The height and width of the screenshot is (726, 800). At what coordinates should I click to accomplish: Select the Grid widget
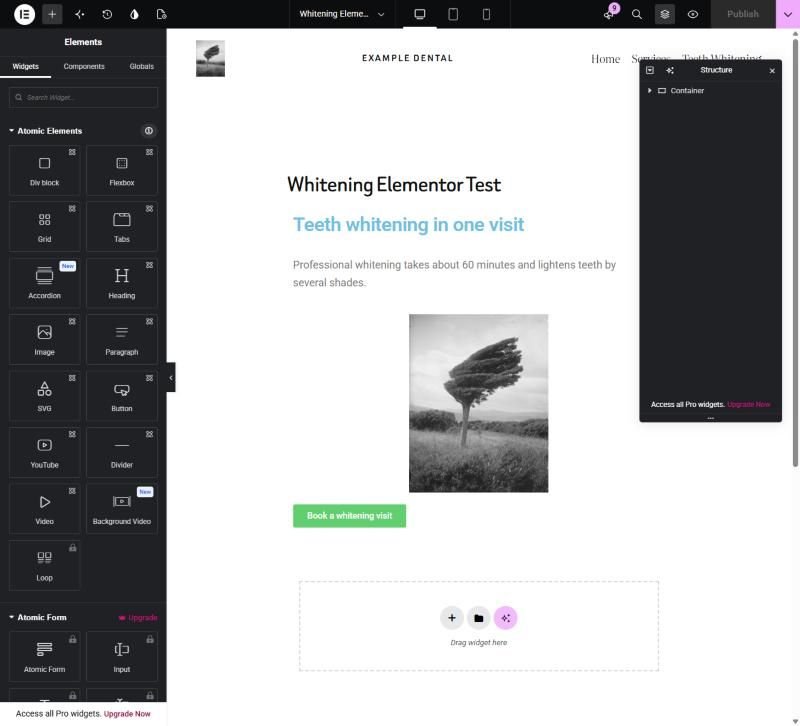point(44,227)
